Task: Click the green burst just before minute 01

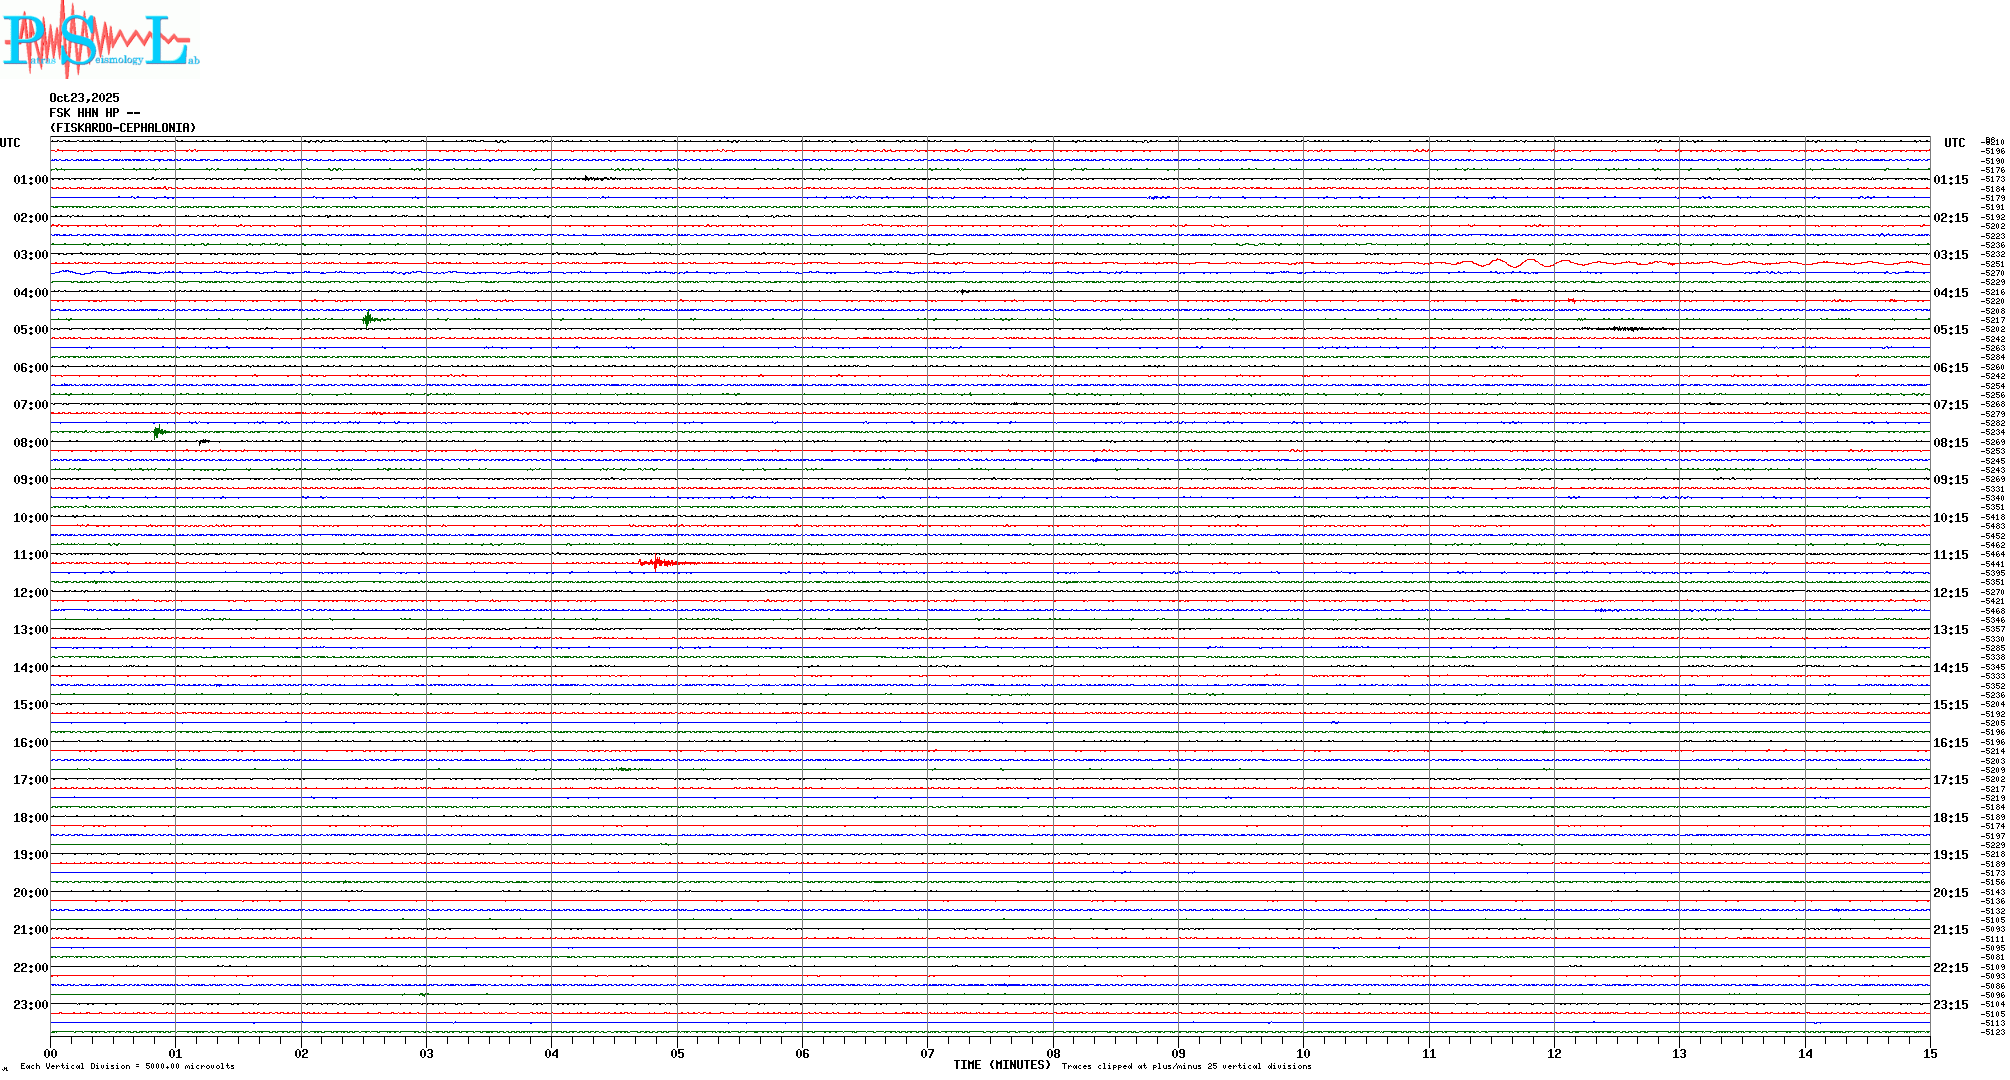Action: (158, 432)
